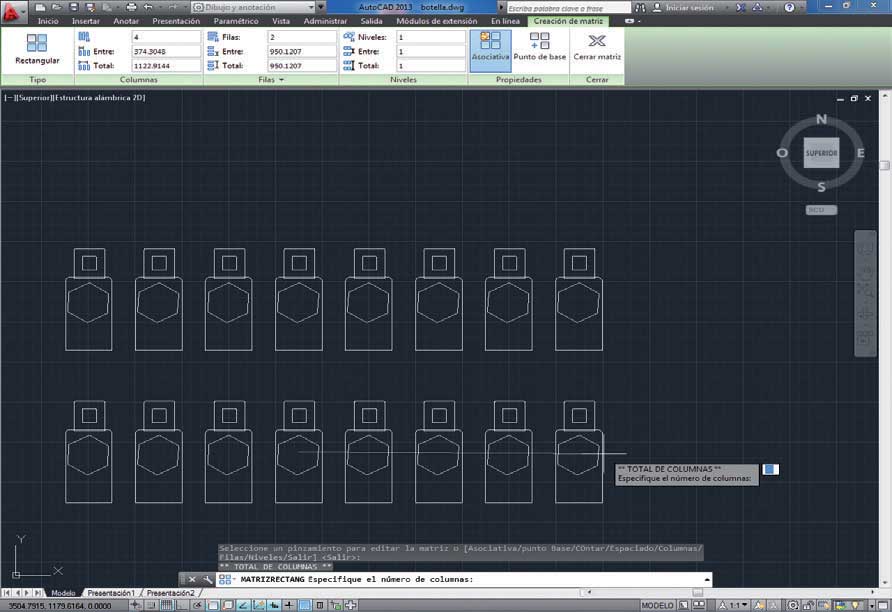This screenshot has width=892, height=612.
Task: Switch to the Presentación1 layout tab
Action: pyautogui.click(x=110, y=593)
